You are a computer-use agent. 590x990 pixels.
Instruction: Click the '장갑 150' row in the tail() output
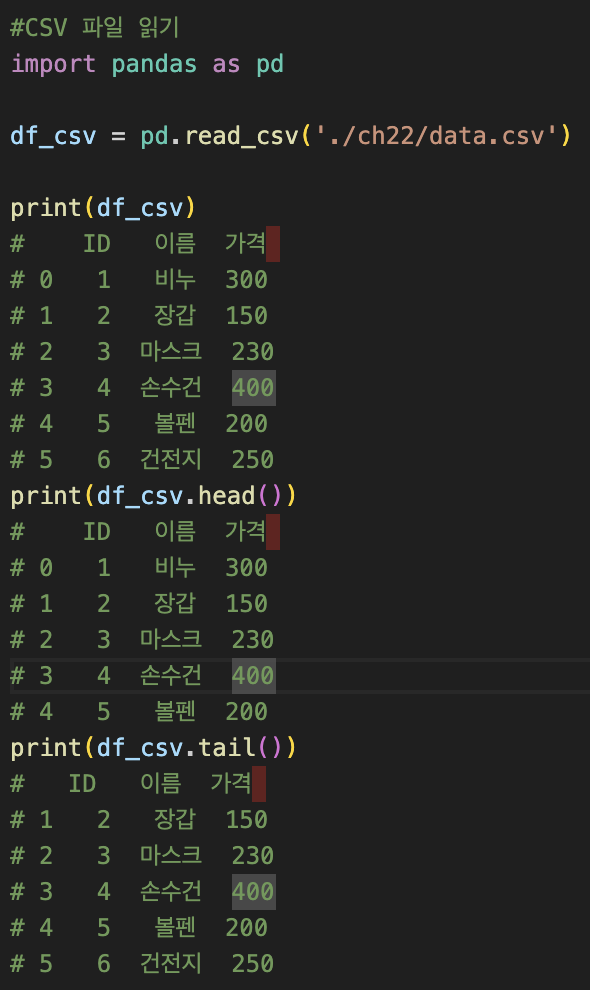coord(140,820)
